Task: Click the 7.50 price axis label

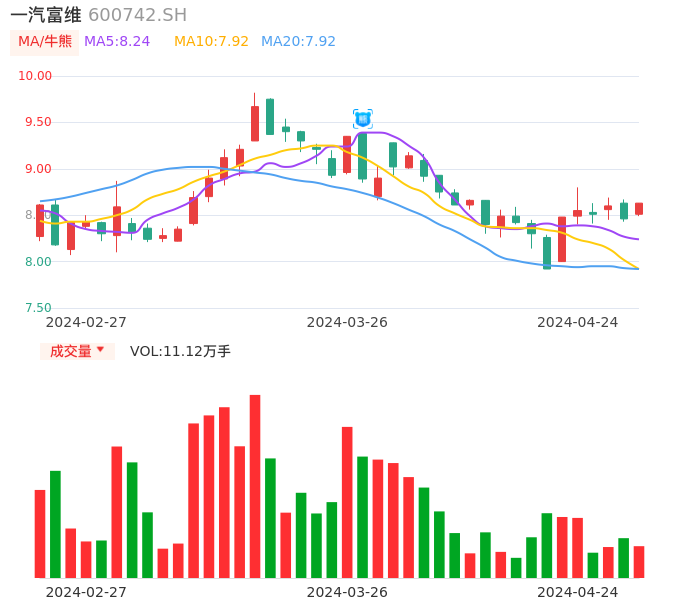Action: (38, 309)
